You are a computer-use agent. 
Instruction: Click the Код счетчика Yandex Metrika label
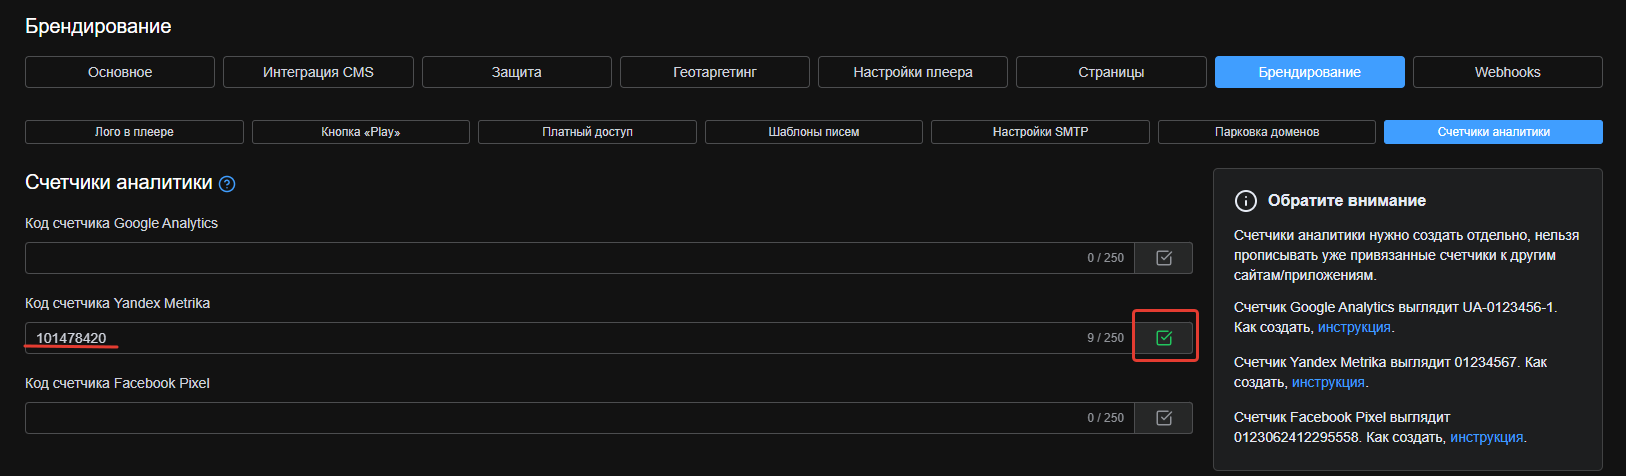pyautogui.click(x=117, y=303)
